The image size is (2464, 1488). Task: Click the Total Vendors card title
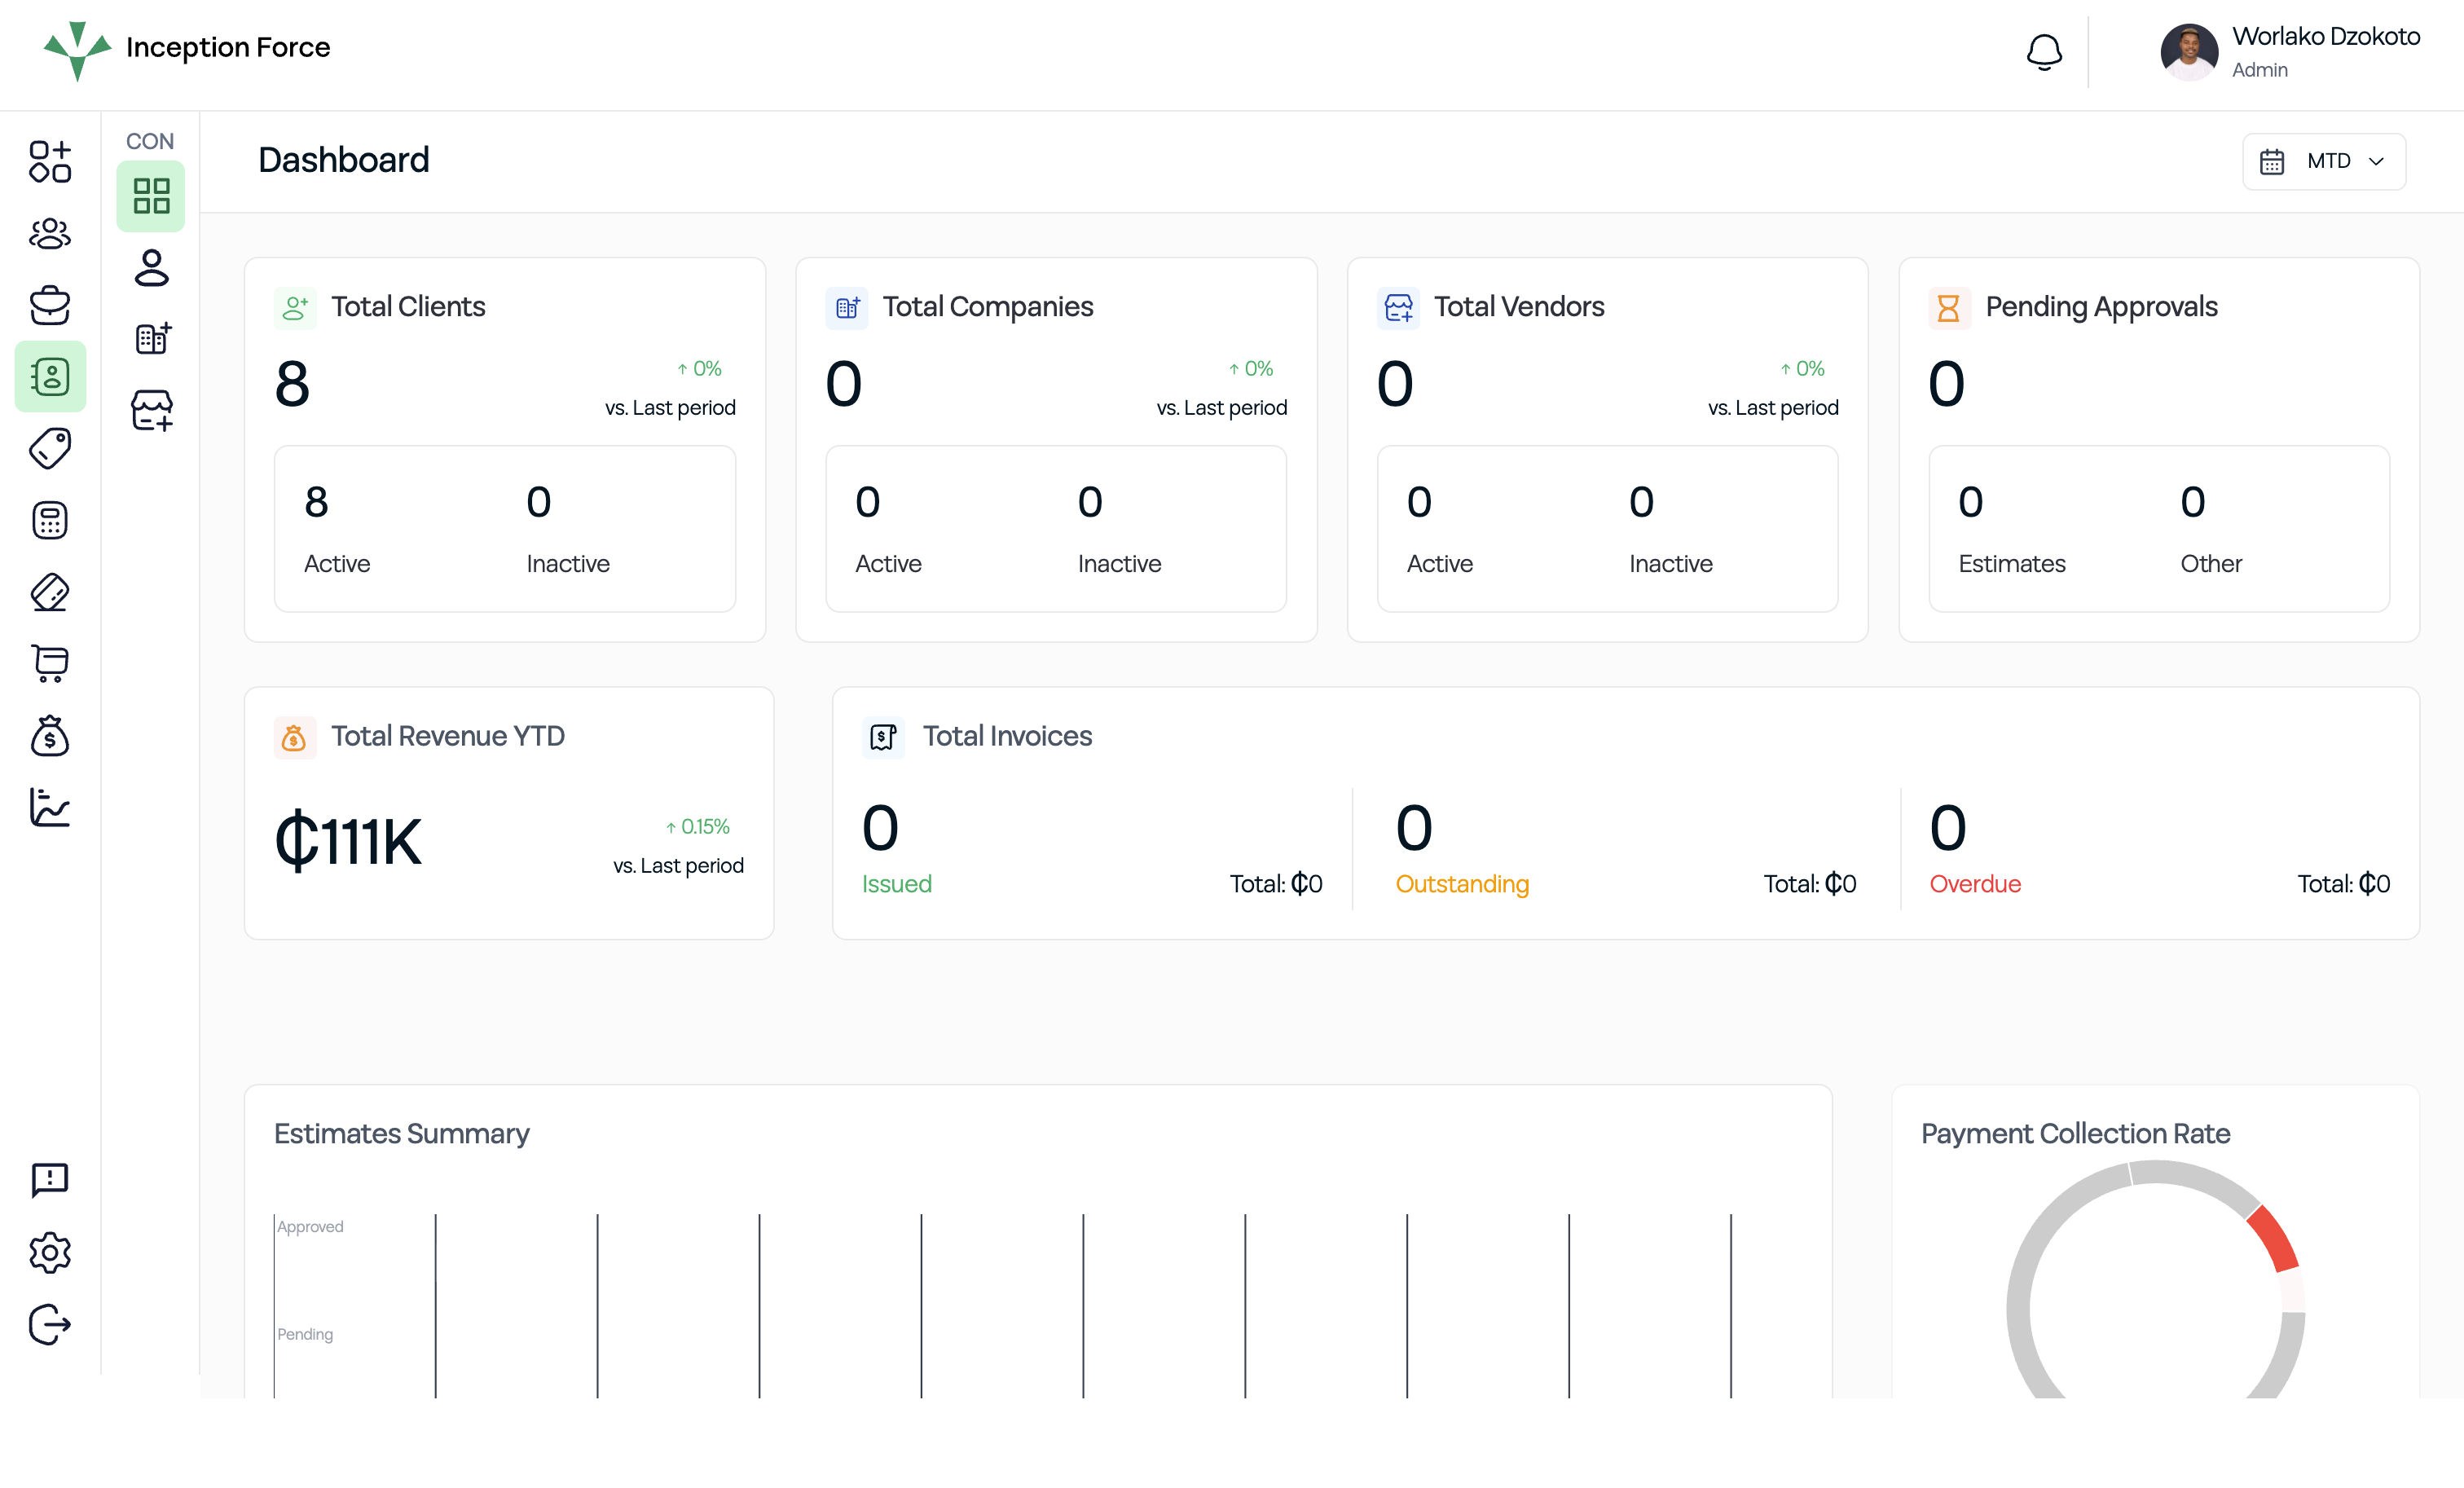click(1519, 307)
